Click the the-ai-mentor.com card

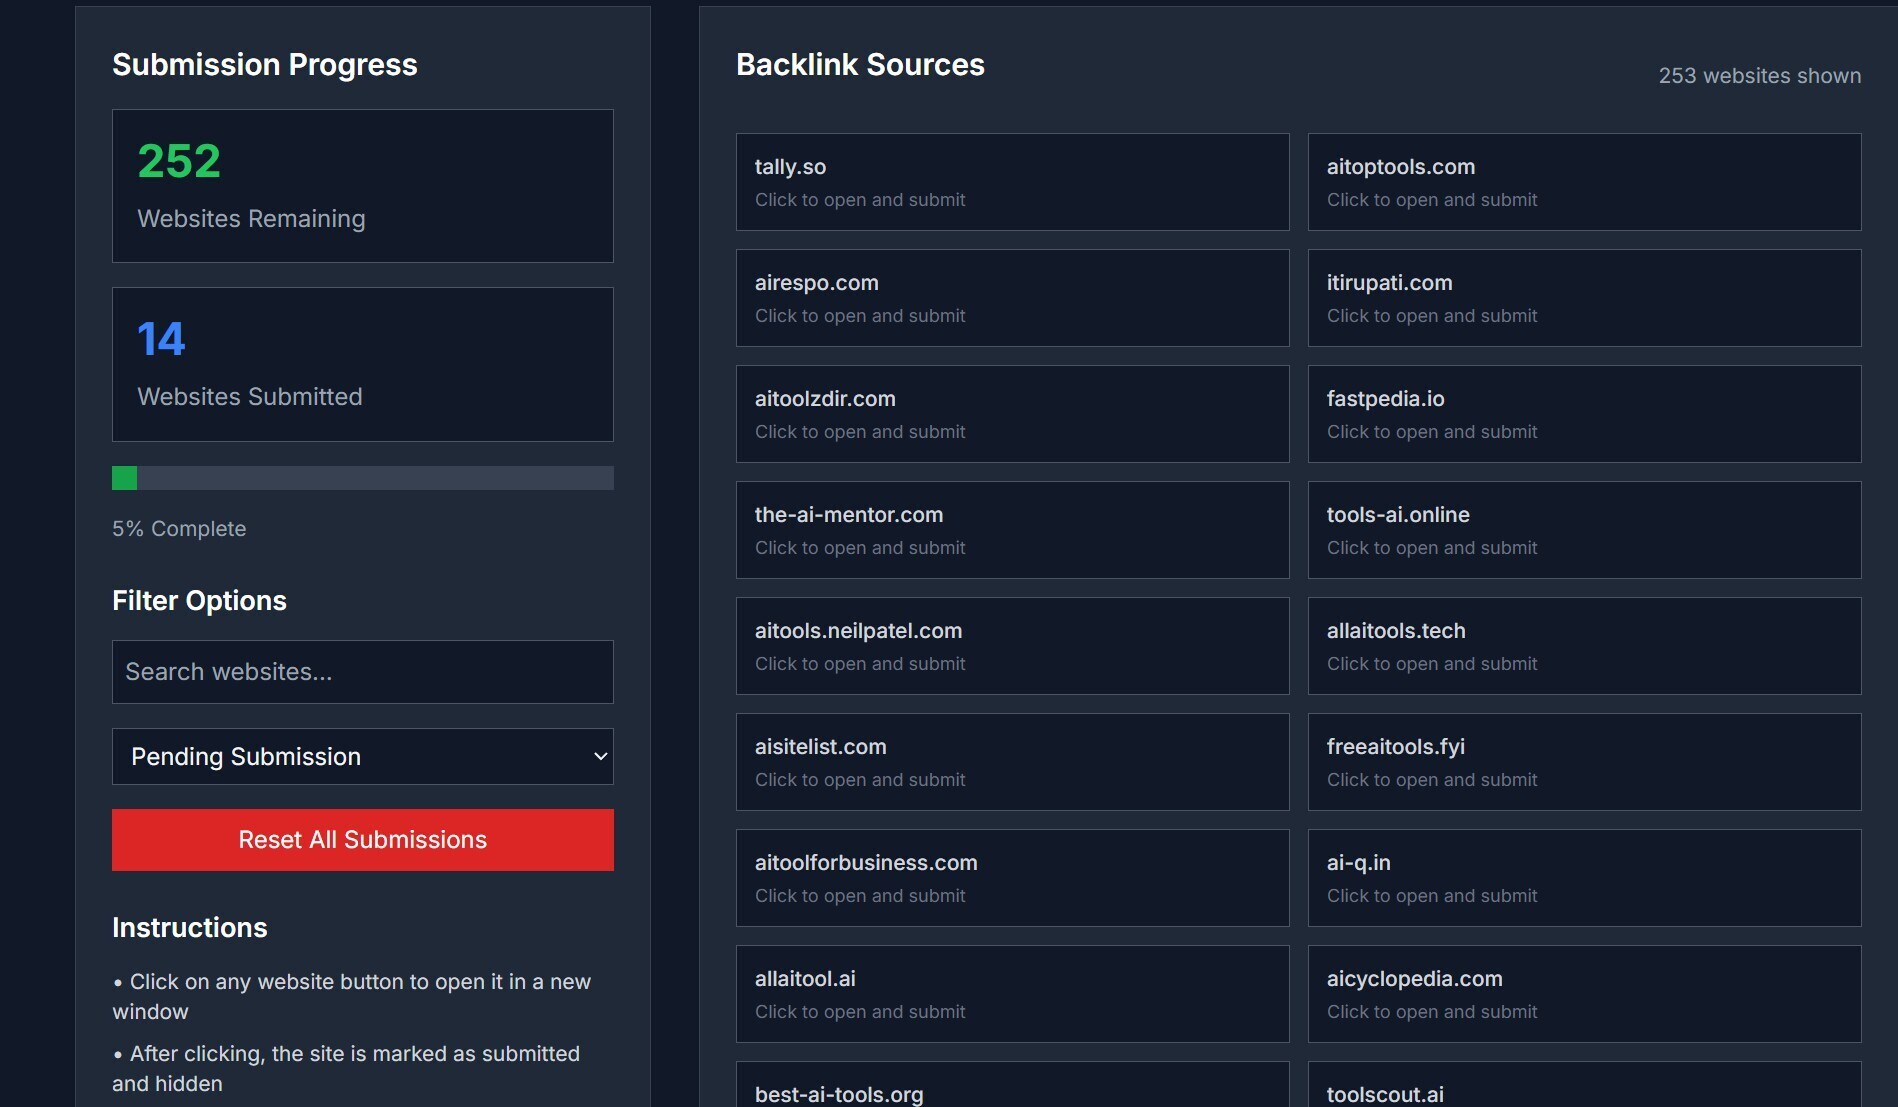pos(1012,530)
